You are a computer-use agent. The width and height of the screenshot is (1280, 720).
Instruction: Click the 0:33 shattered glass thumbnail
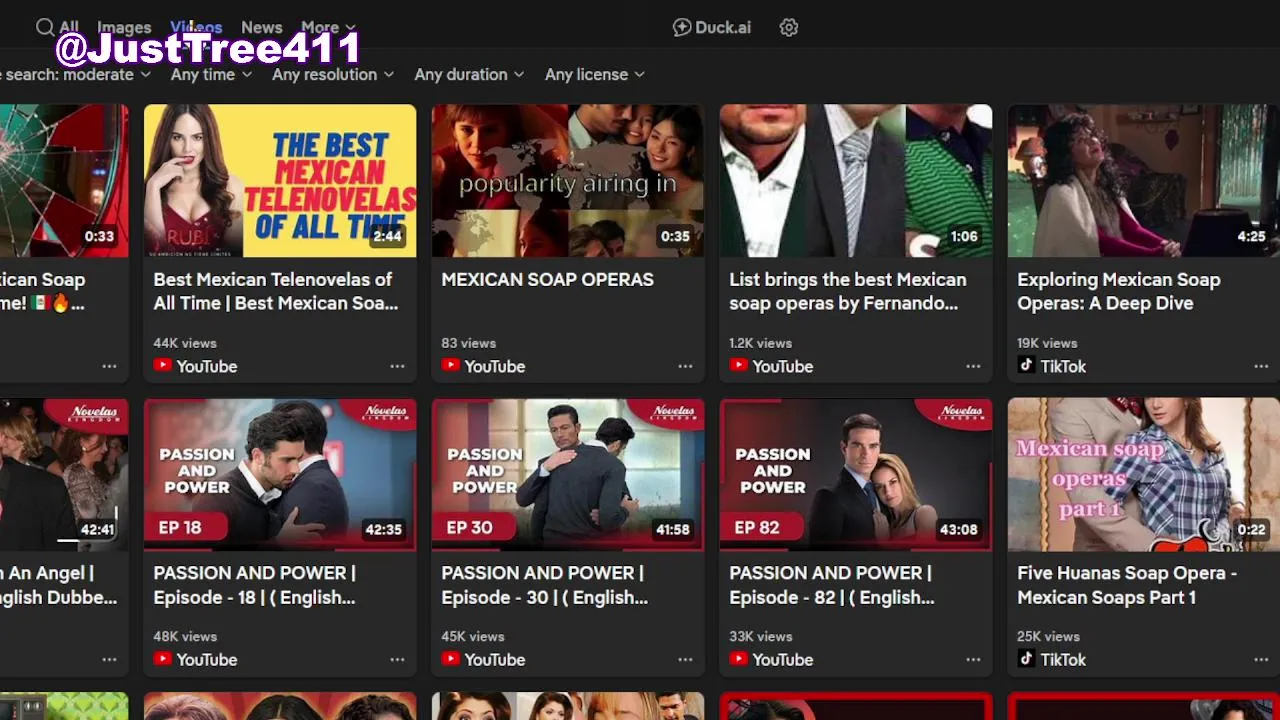64,181
